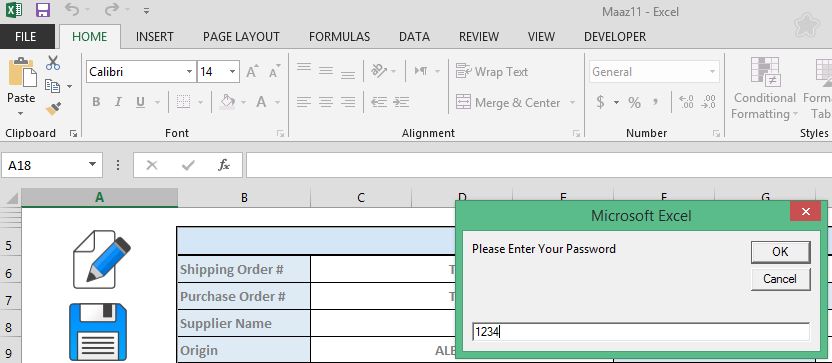This screenshot has height=363, width=832.
Task: Center text horizontally
Action: coord(326,102)
